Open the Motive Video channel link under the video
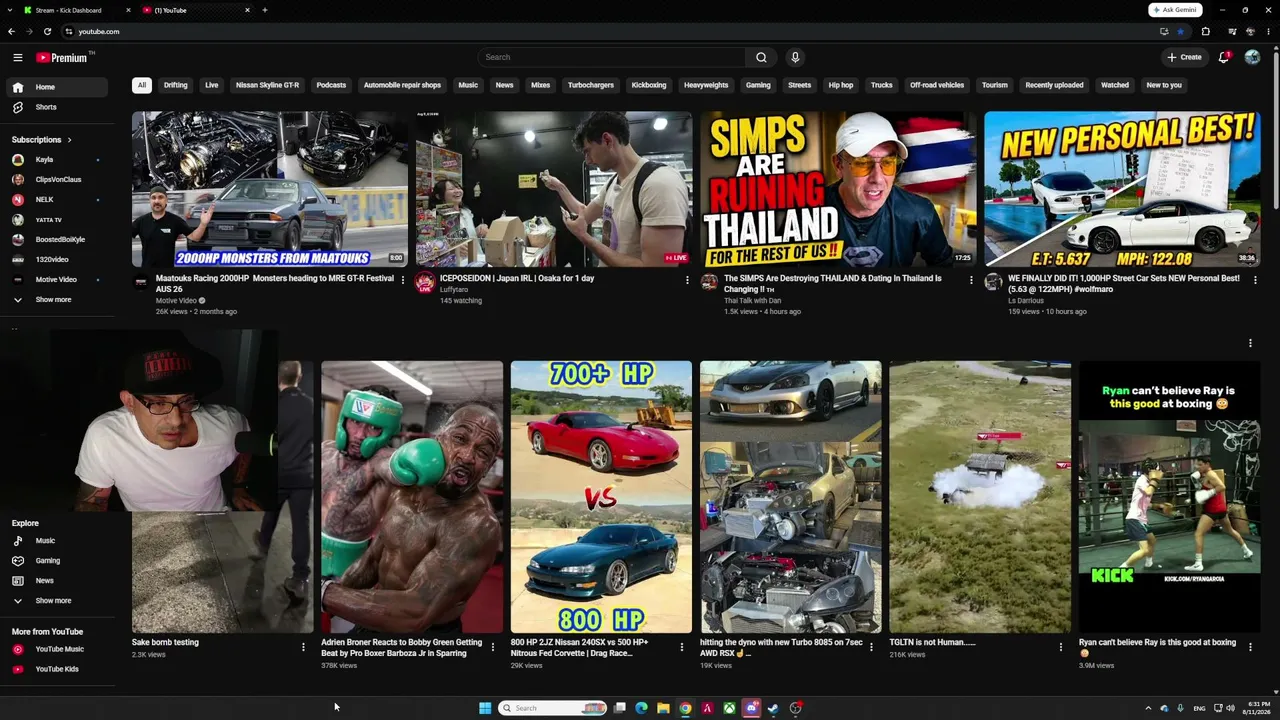Image resolution: width=1280 pixels, height=720 pixels. coord(176,301)
